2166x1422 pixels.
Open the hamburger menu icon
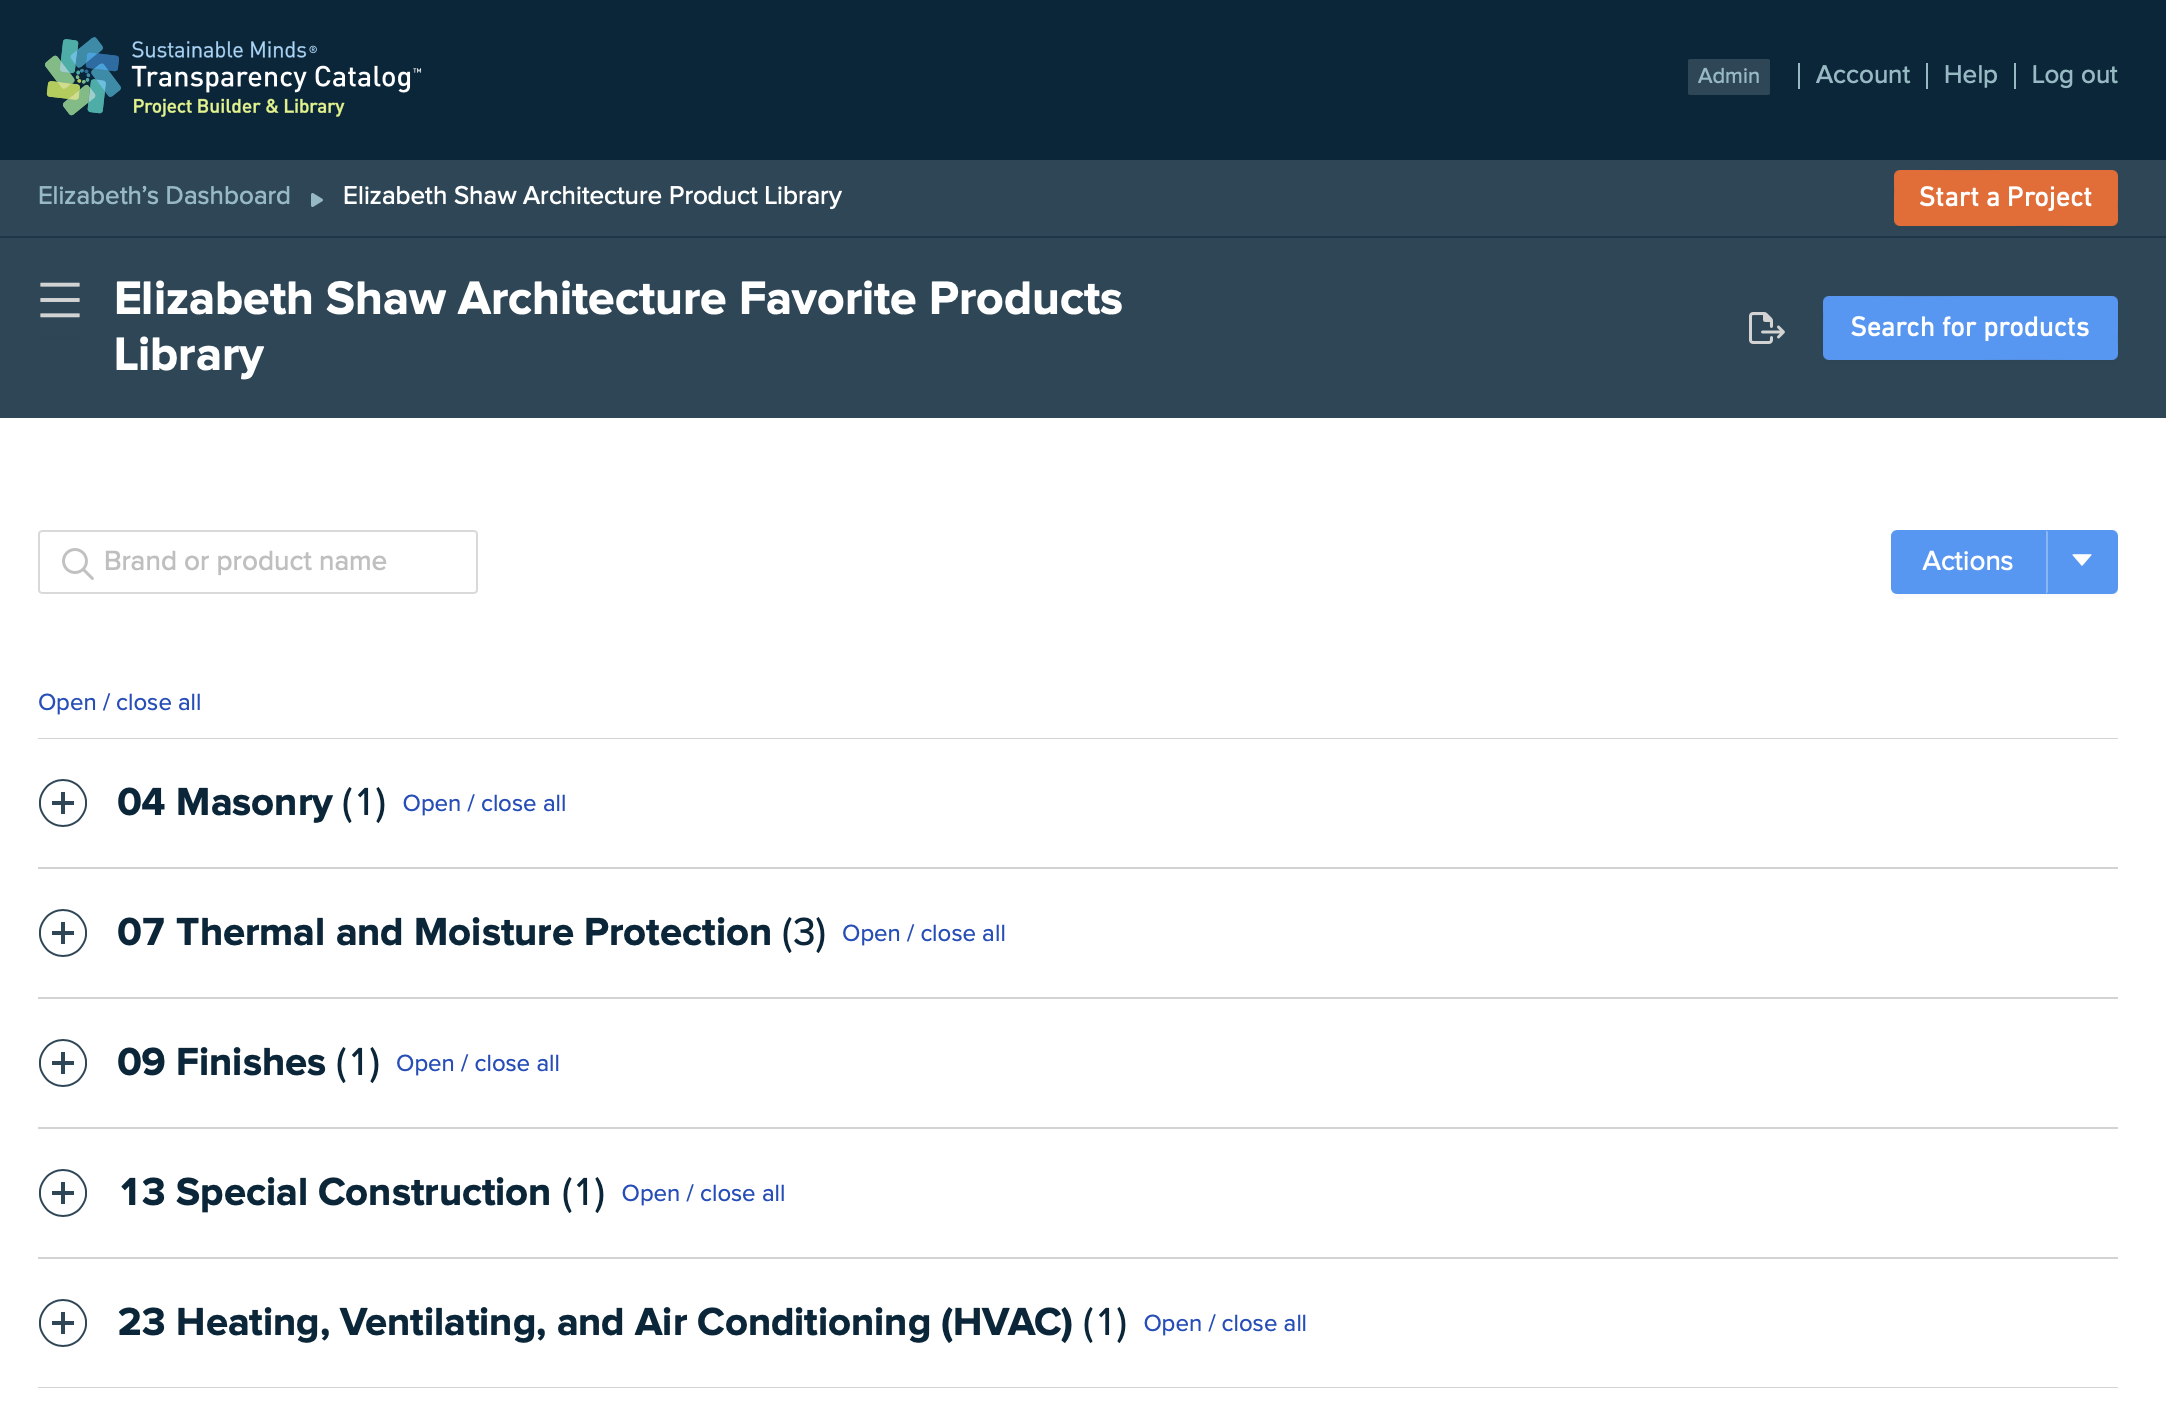[x=60, y=299]
